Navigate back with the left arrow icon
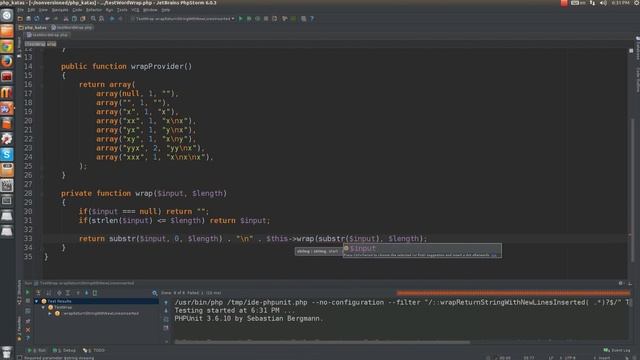640x360 pixels. click(112, 19)
